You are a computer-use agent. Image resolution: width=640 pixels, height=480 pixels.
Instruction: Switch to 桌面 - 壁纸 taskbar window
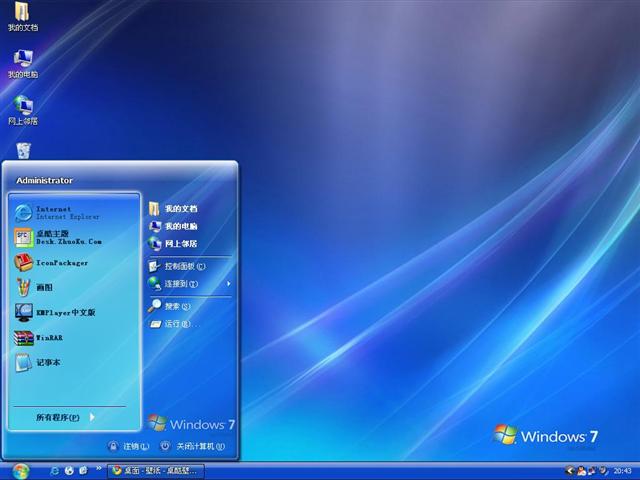[x=156, y=471]
